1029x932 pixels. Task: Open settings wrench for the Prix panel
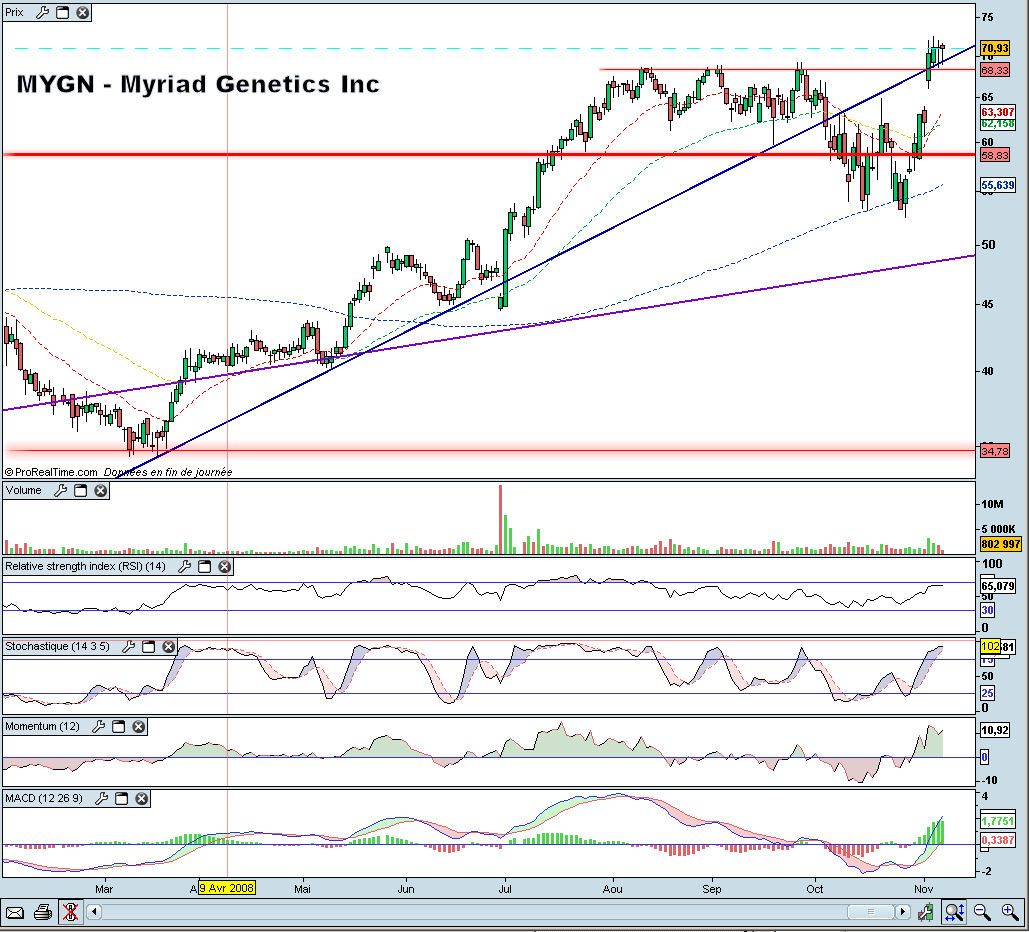[43, 12]
